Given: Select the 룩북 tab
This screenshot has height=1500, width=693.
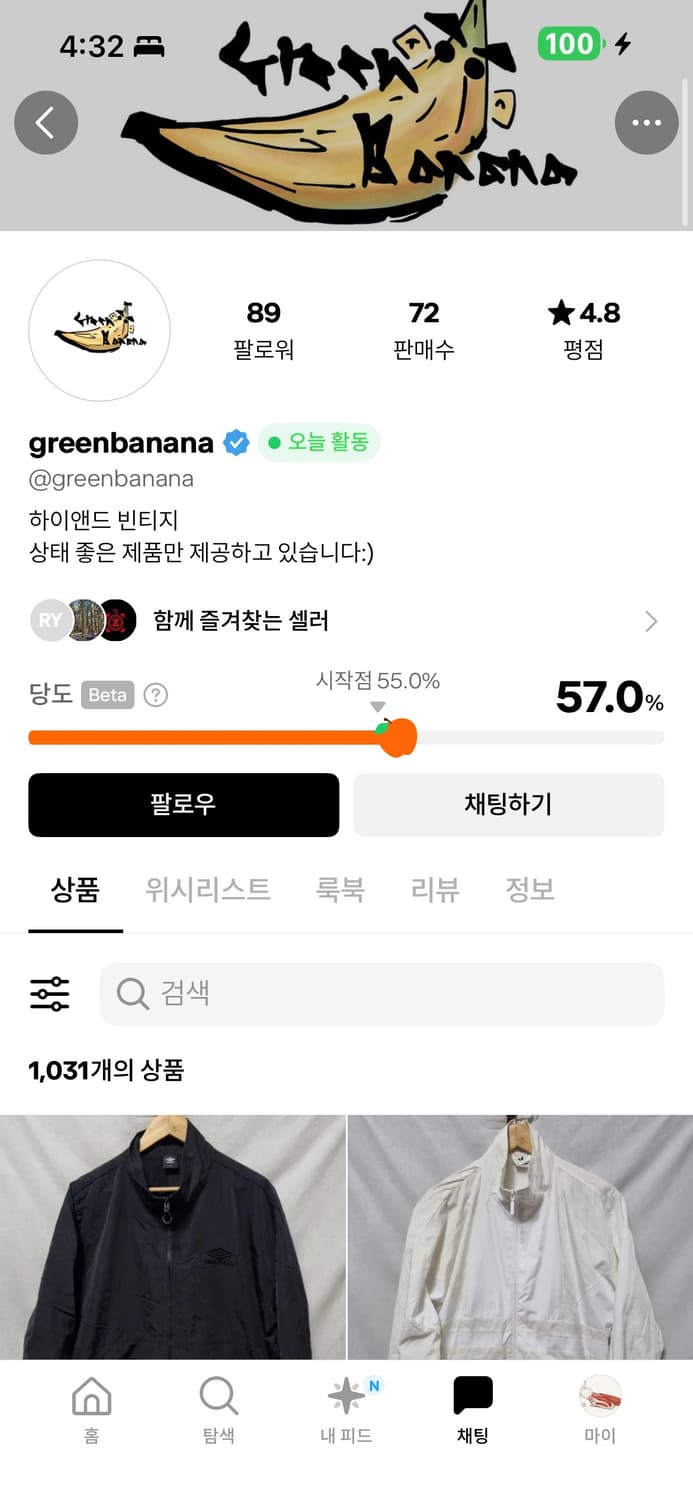Looking at the screenshot, I should (x=341, y=889).
